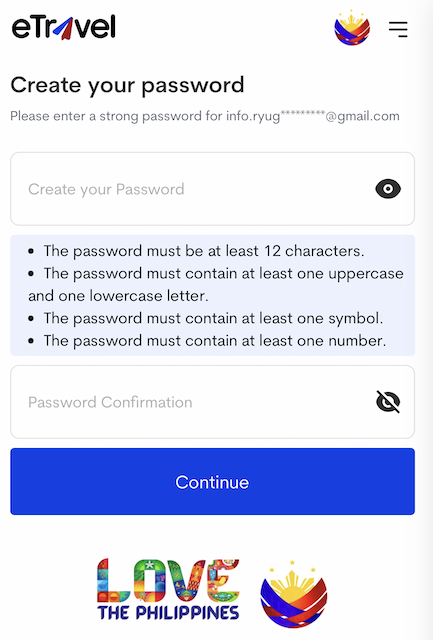Focus the Create your Password field

pyautogui.click(x=212, y=189)
